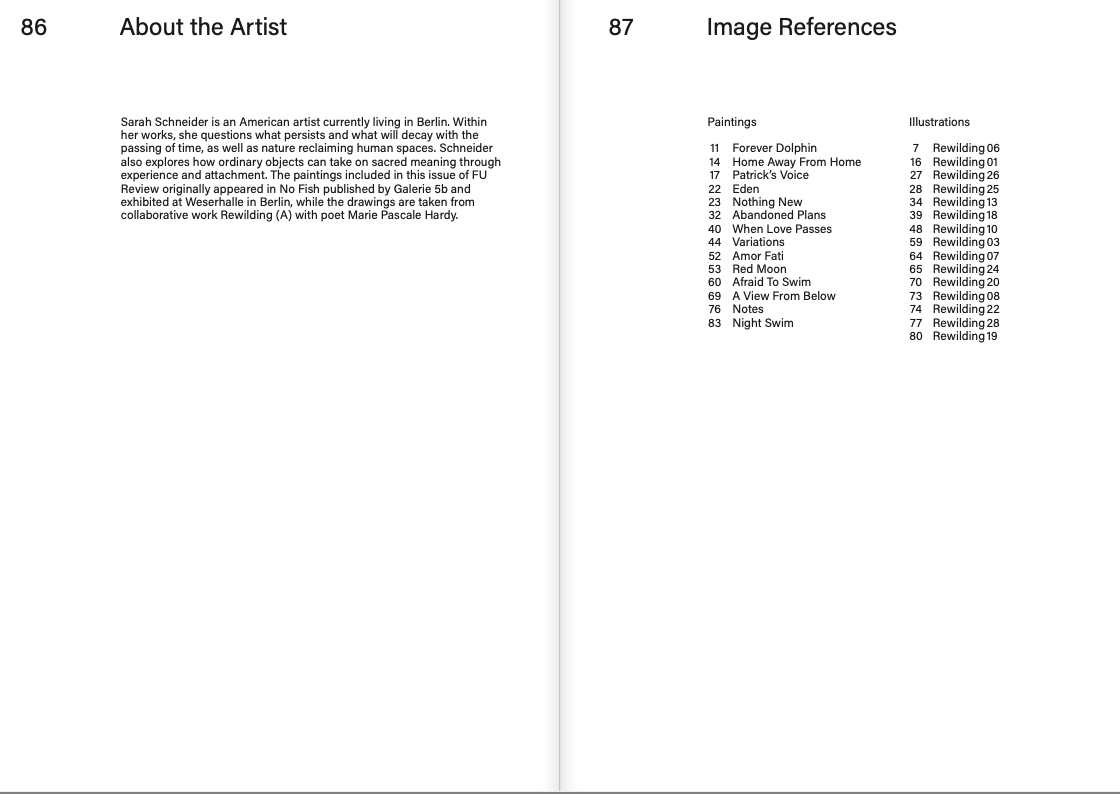Click the 'Rewilding 28' illustration entry

point(966,323)
